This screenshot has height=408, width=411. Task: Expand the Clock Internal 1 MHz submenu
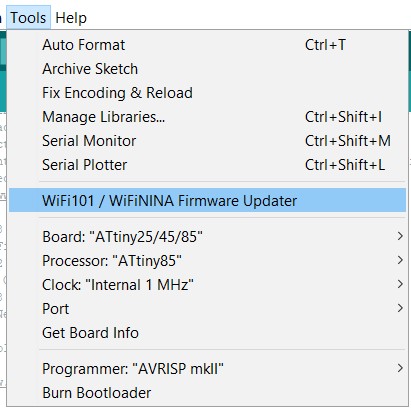[207, 285]
